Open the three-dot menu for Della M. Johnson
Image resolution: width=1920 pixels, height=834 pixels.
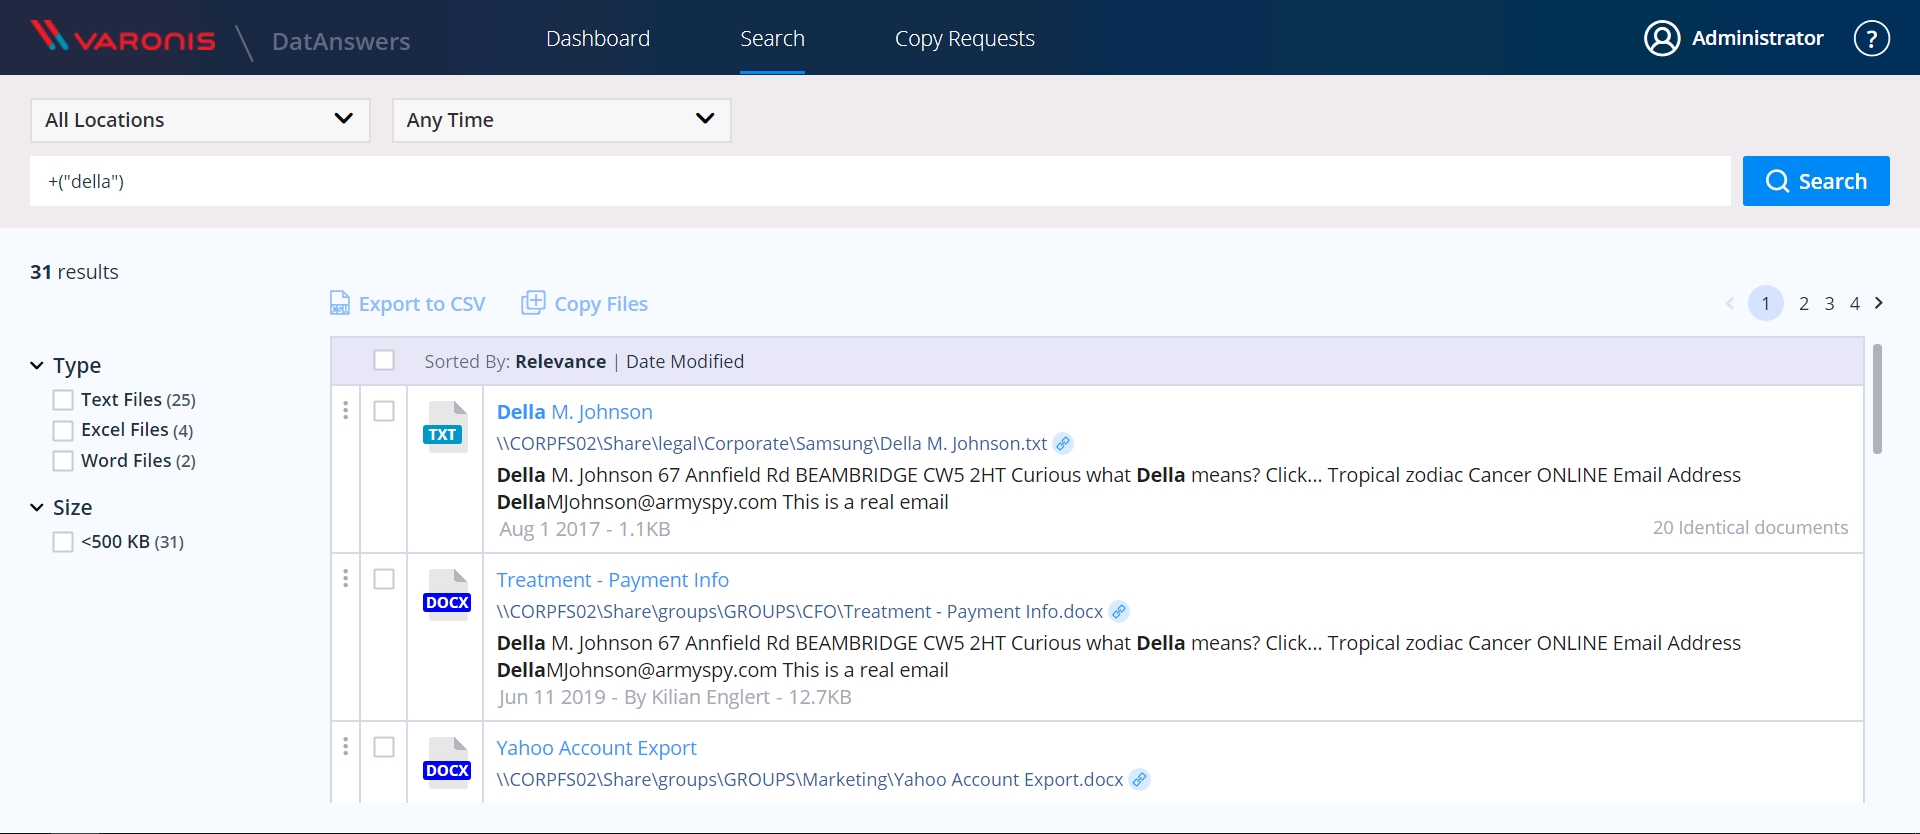pos(346,410)
